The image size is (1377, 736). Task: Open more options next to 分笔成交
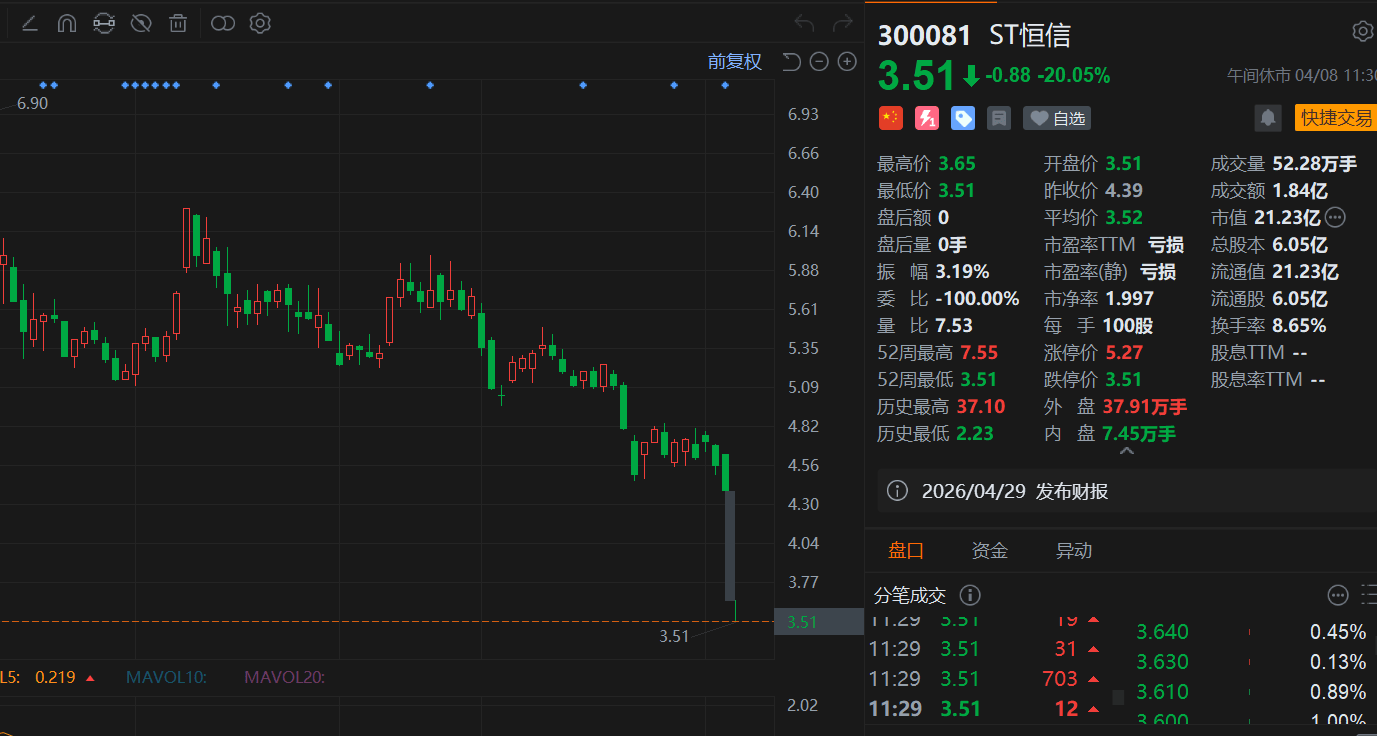click(x=1338, y=595)
